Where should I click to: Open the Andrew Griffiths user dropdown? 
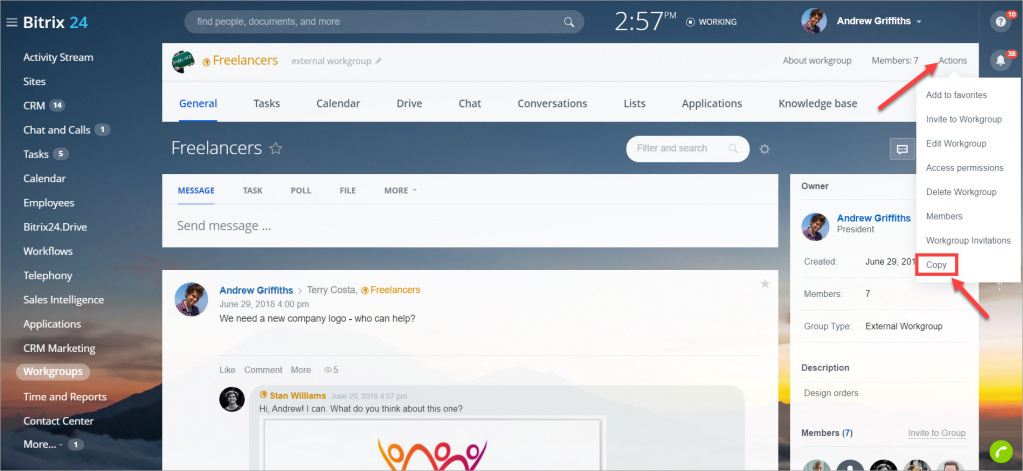(x=879, y=22)
